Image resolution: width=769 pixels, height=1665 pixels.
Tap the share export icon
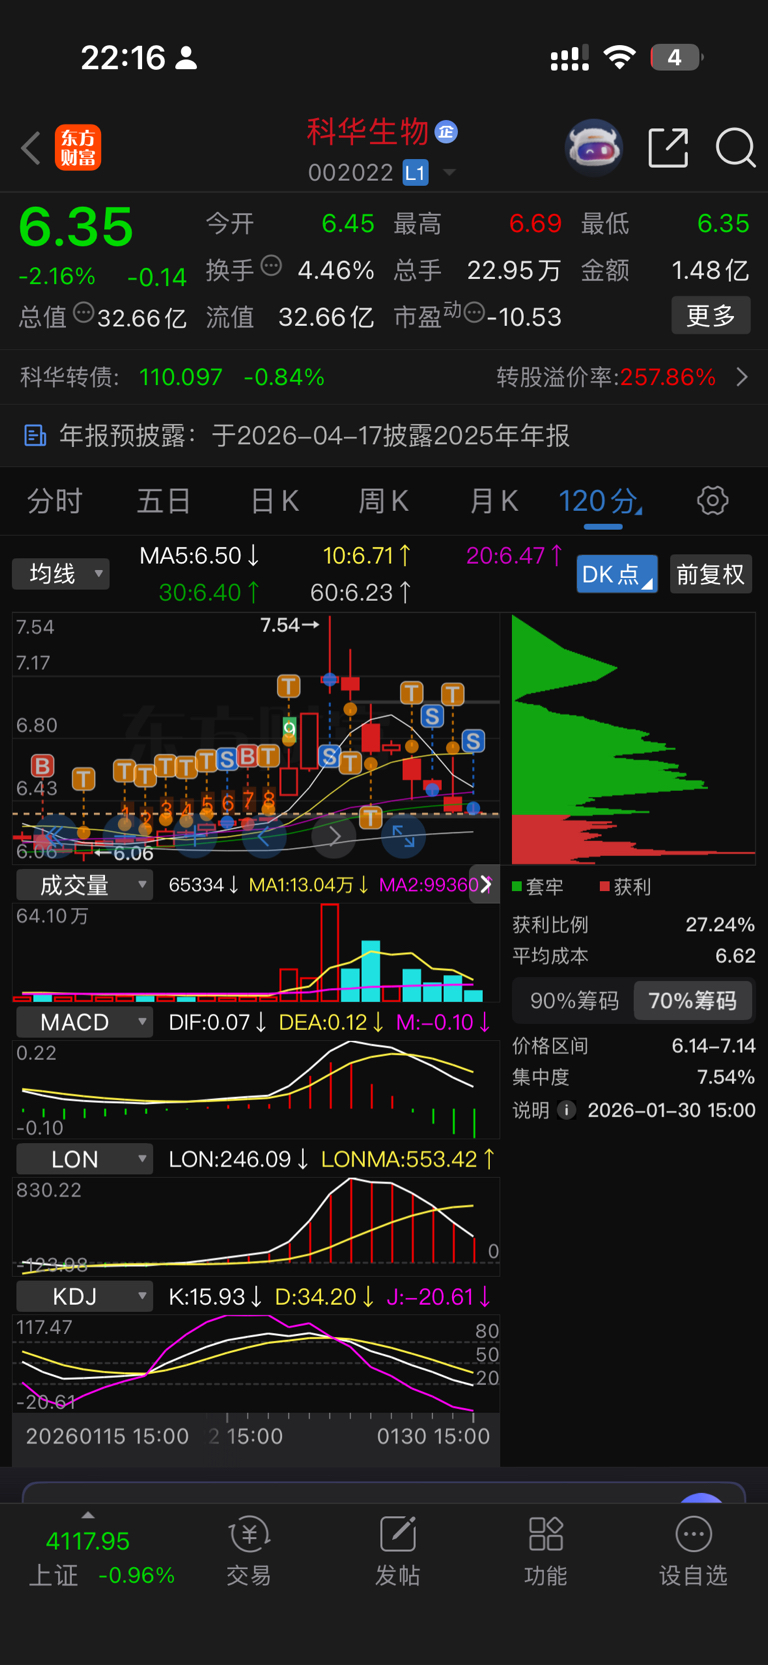pyautogui.click(x=668, y=148)
